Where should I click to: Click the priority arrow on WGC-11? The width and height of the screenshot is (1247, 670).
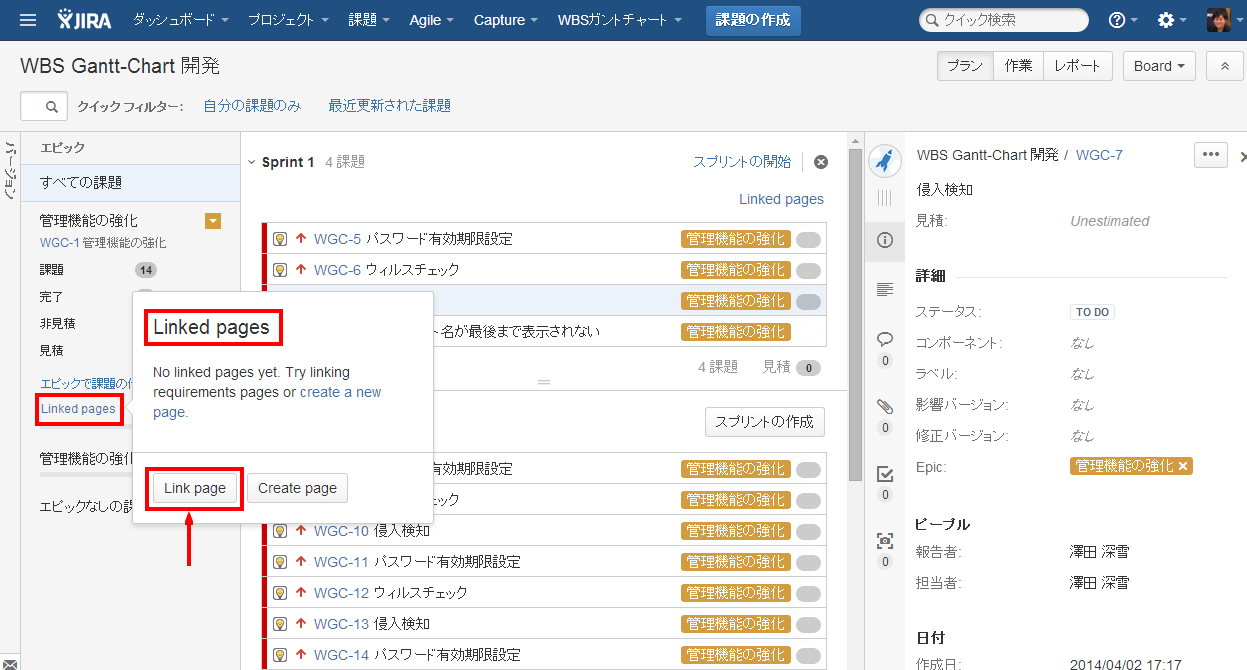click(300, 562)
